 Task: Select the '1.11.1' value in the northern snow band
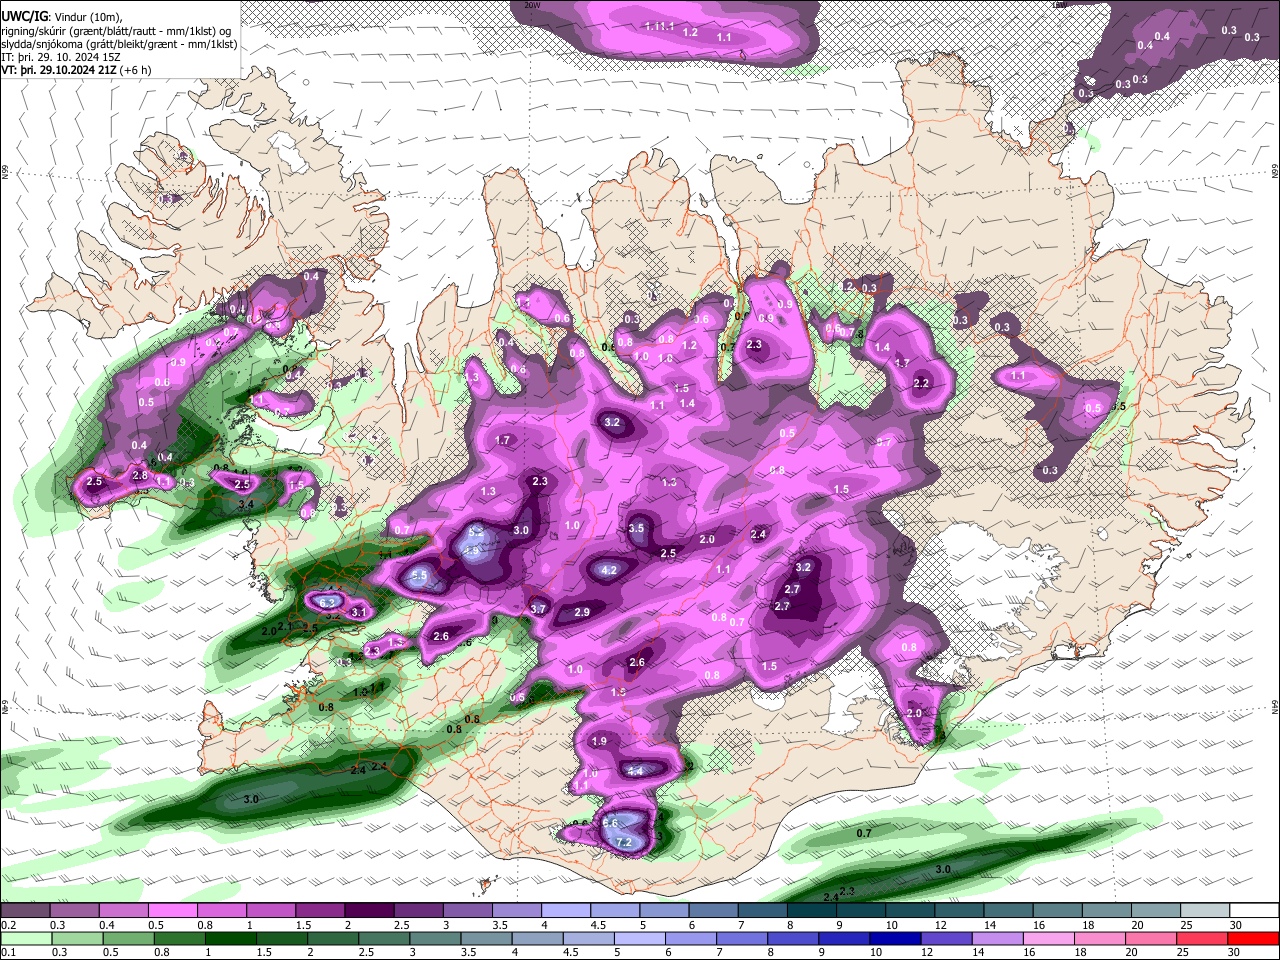coord(660,25)
